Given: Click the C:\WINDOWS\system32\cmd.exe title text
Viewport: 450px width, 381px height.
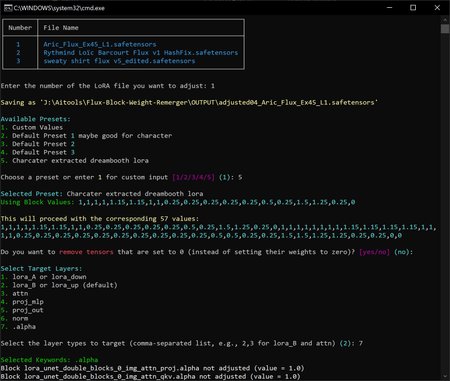Looking at the screenshot, I should pyautogui.click(x=59, y=8).
